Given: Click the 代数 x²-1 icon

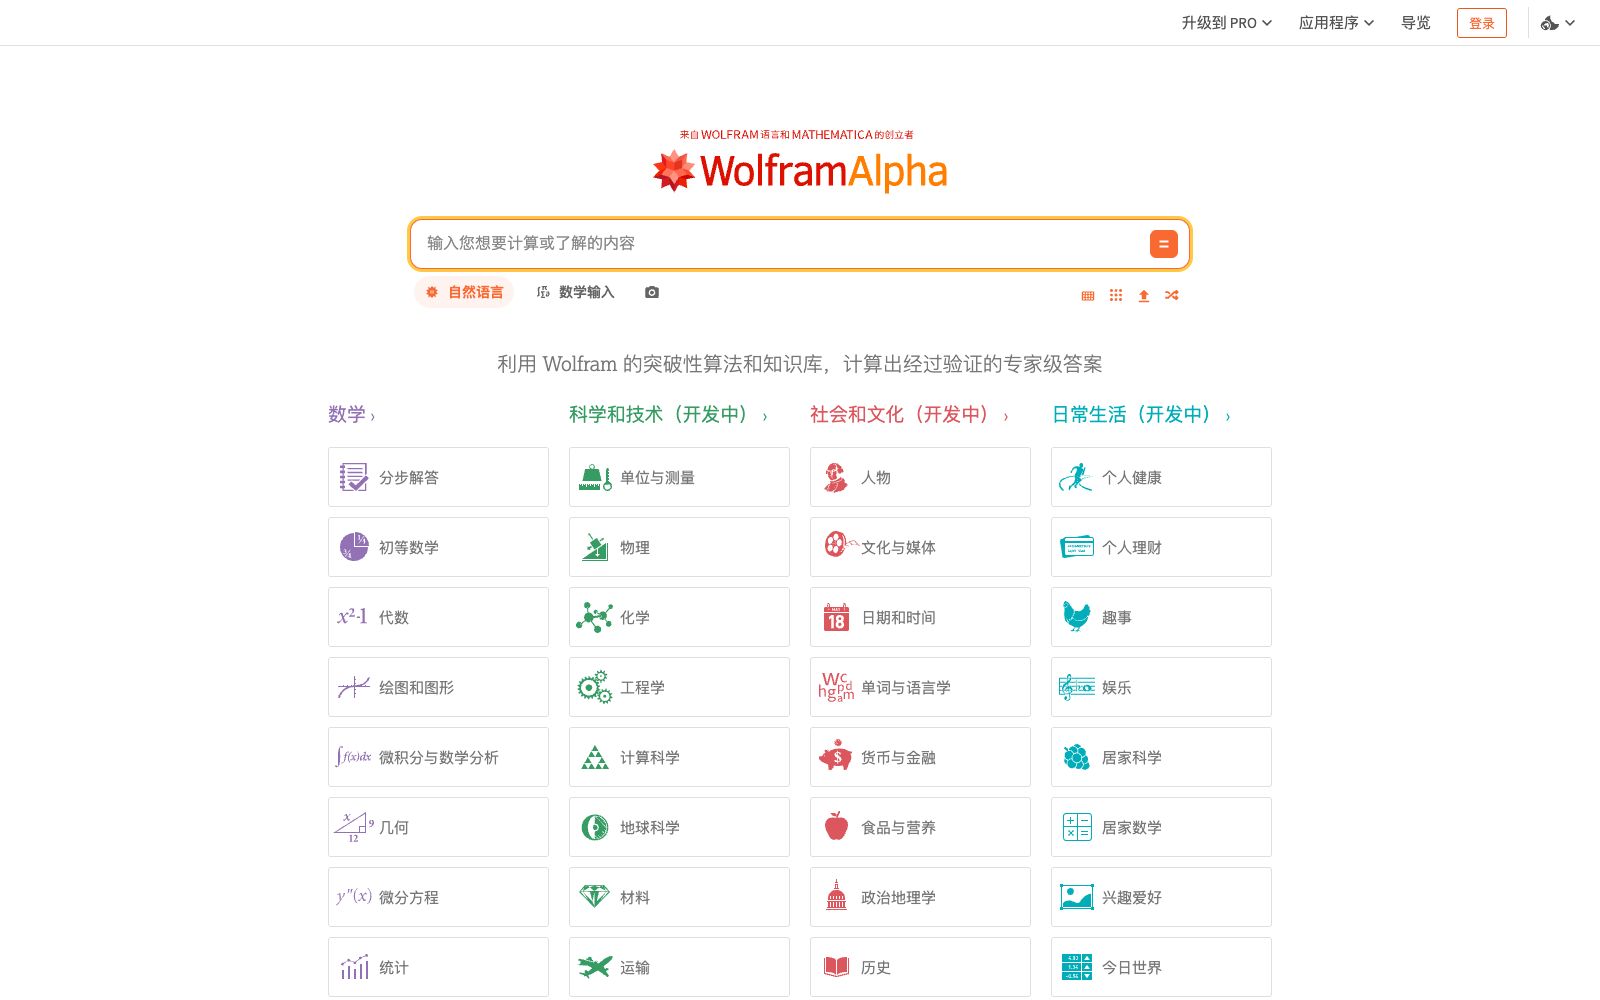Looking at the screenshot, I should [352, 617].
